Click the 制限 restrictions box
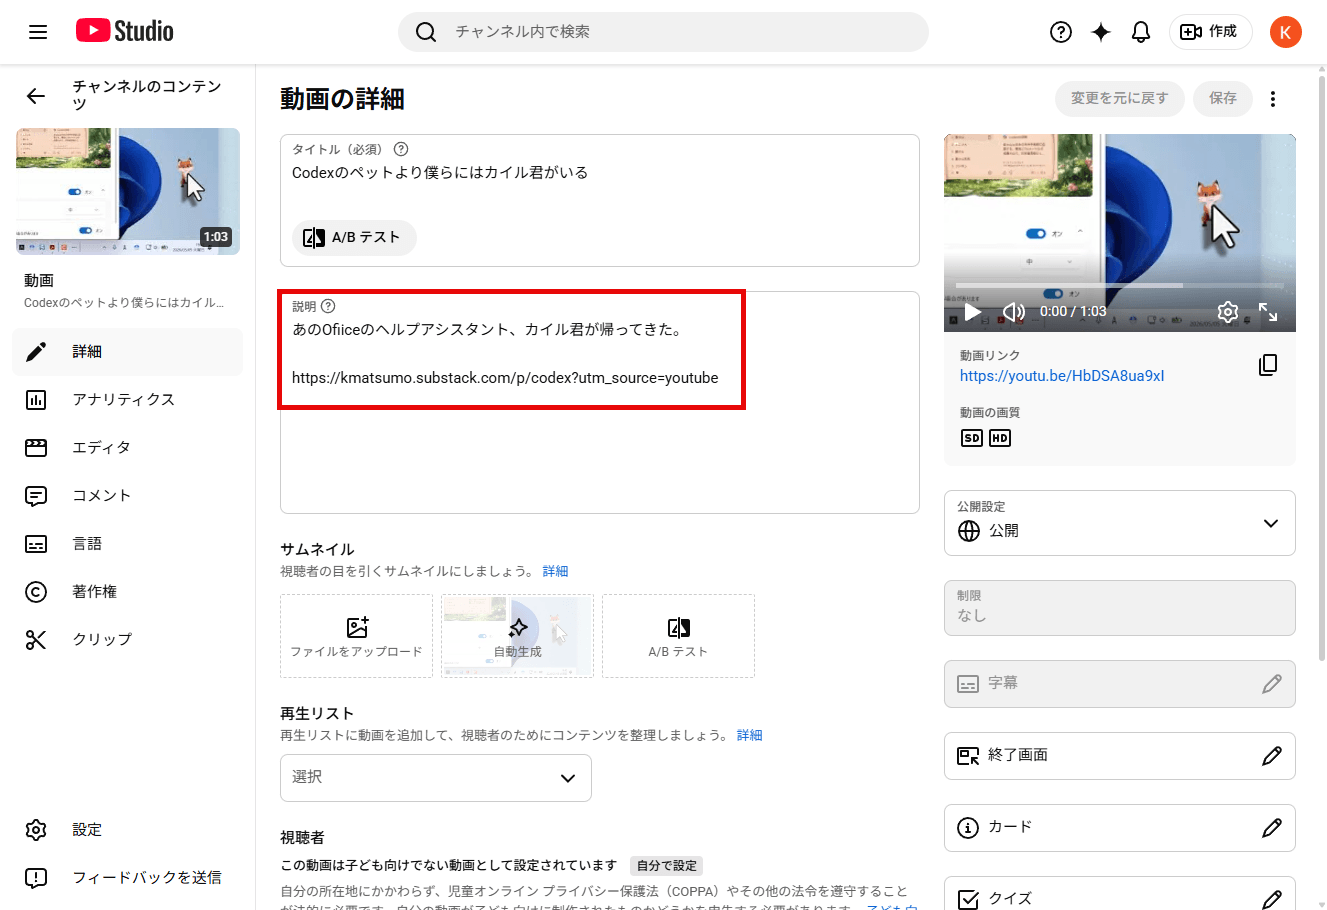 [1120, 608]
